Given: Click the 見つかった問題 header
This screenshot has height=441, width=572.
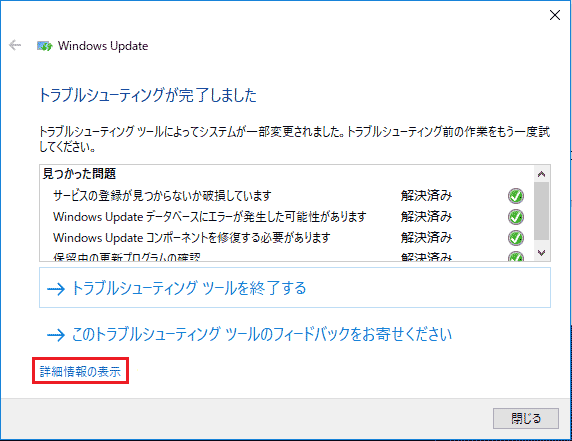Looking at the screenshot, I should (79, 174).
